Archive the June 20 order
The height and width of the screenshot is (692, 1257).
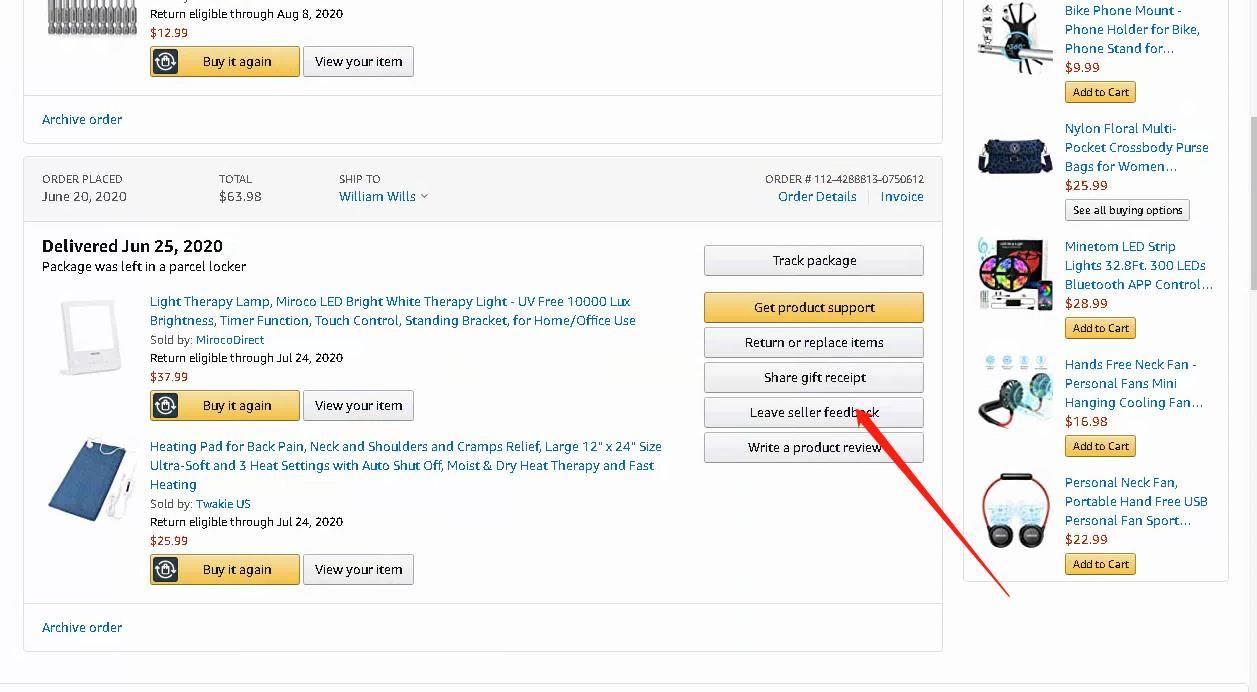[82, 628]
